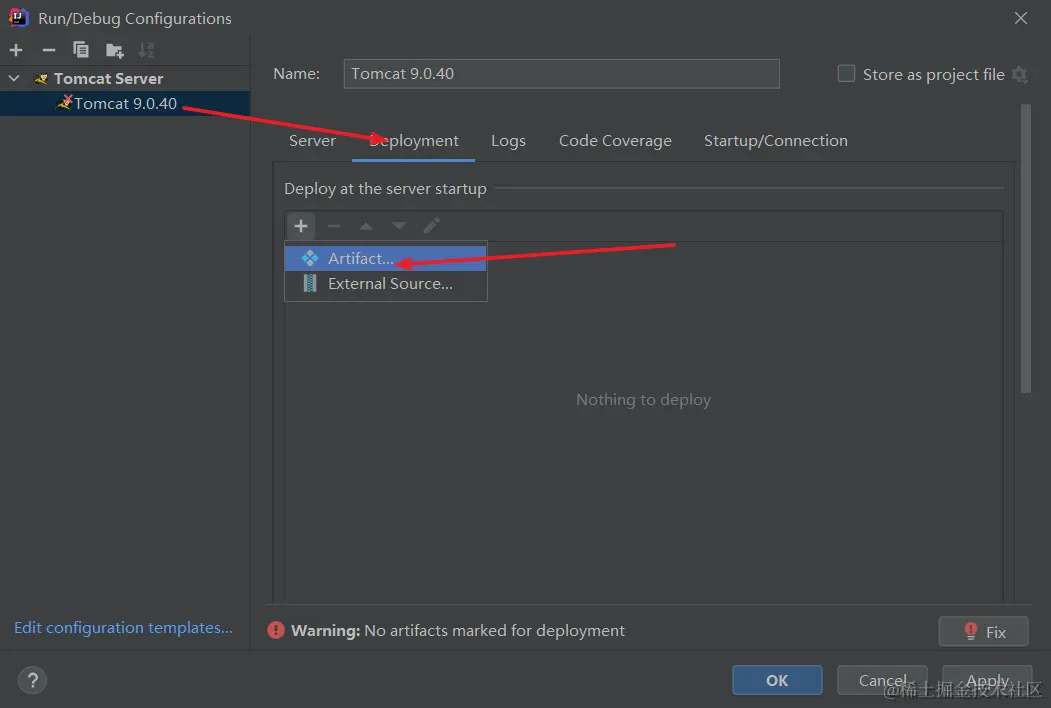The image size is (1051, 708).
Task: Click the red warning icon
Action: (x=275, y=630)
